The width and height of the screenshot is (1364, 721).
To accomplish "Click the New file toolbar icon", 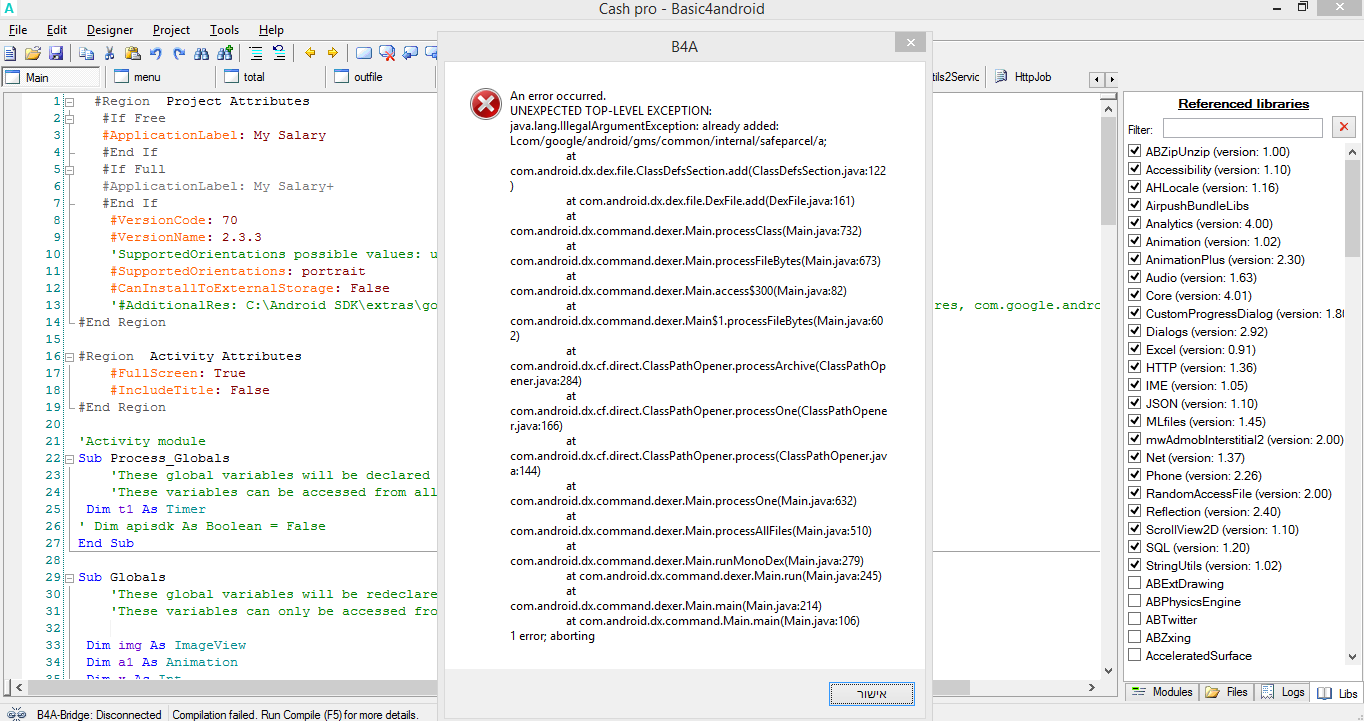I will click(x=11, y=53).
